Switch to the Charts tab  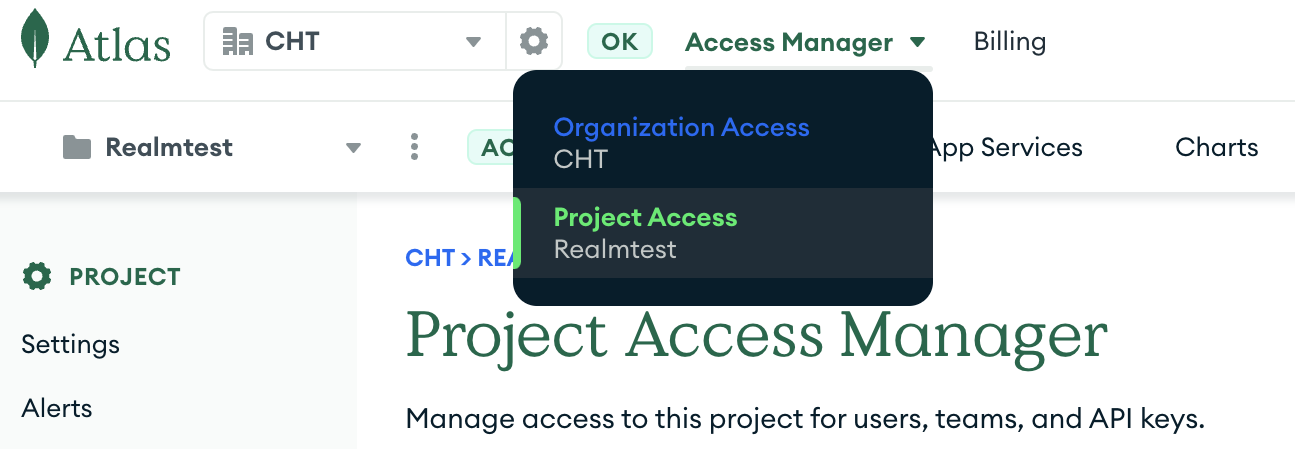(x=1216, y=148)
